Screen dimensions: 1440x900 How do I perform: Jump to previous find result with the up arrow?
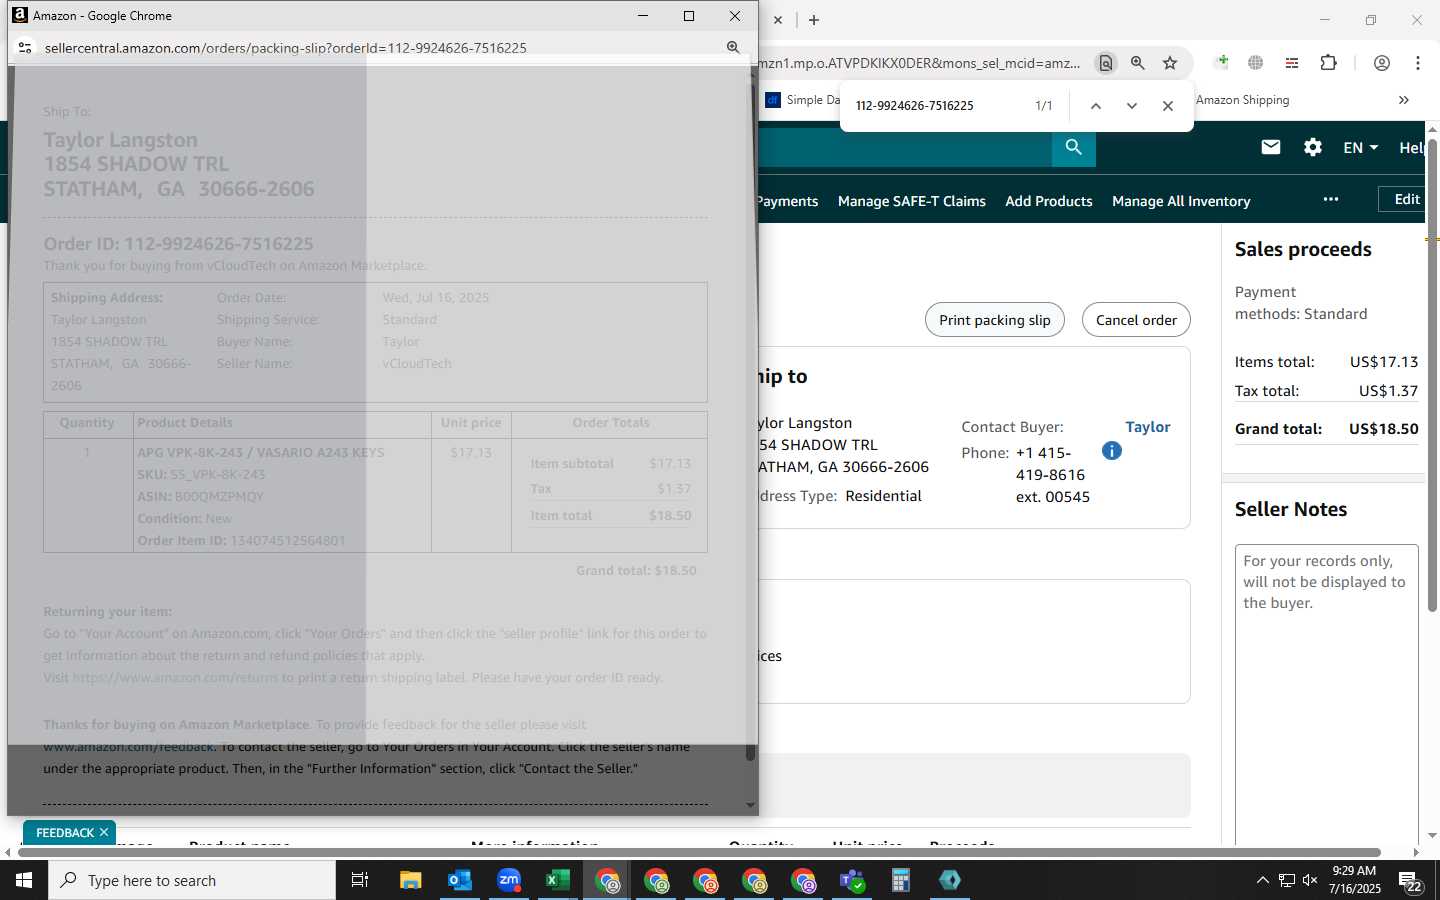tap(1096, 105)
